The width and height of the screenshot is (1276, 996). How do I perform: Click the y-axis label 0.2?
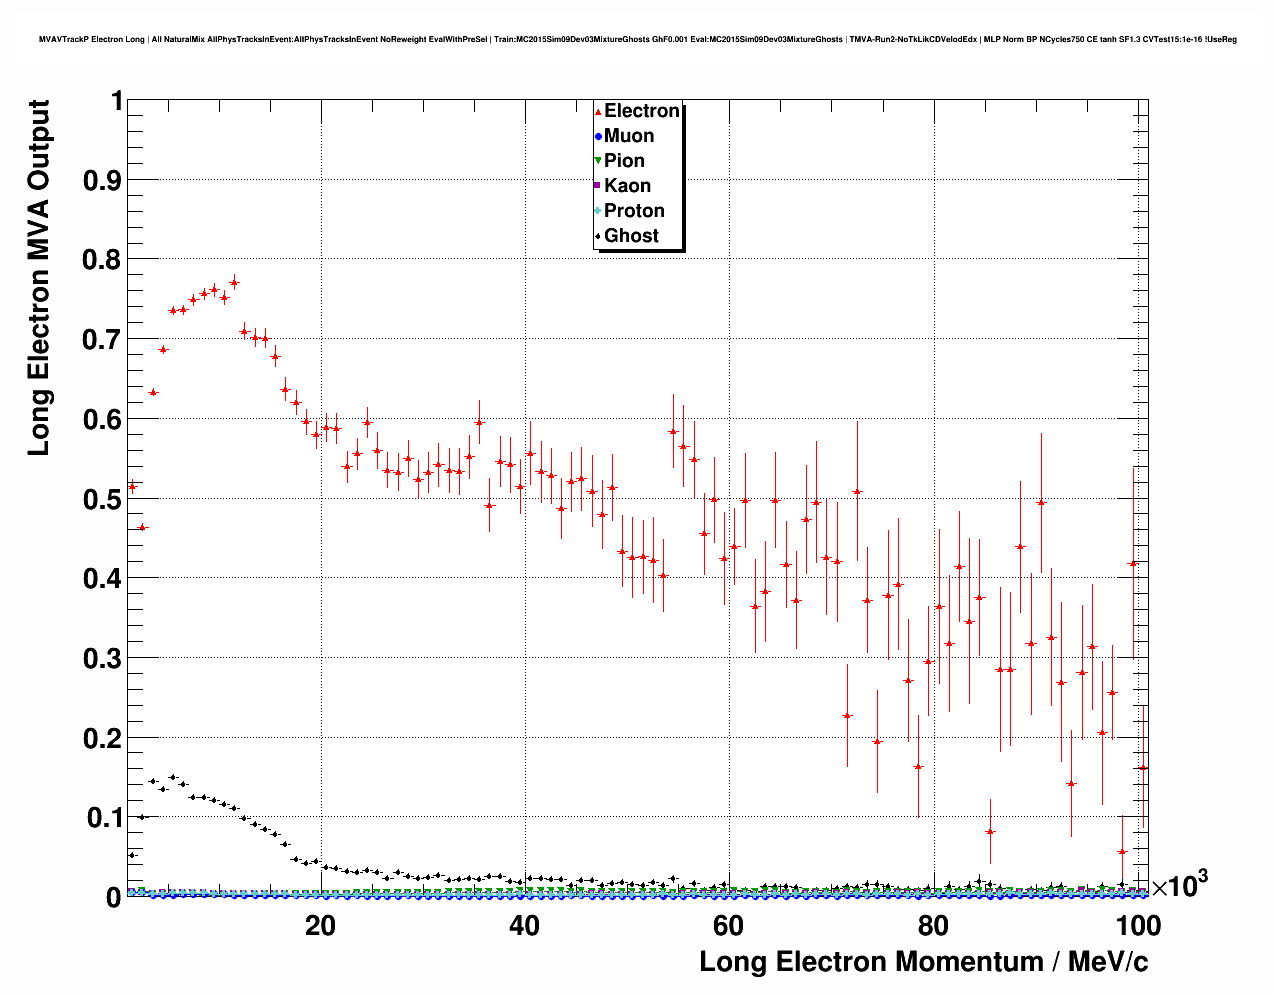pyautogui.click(x=104, y=738)
